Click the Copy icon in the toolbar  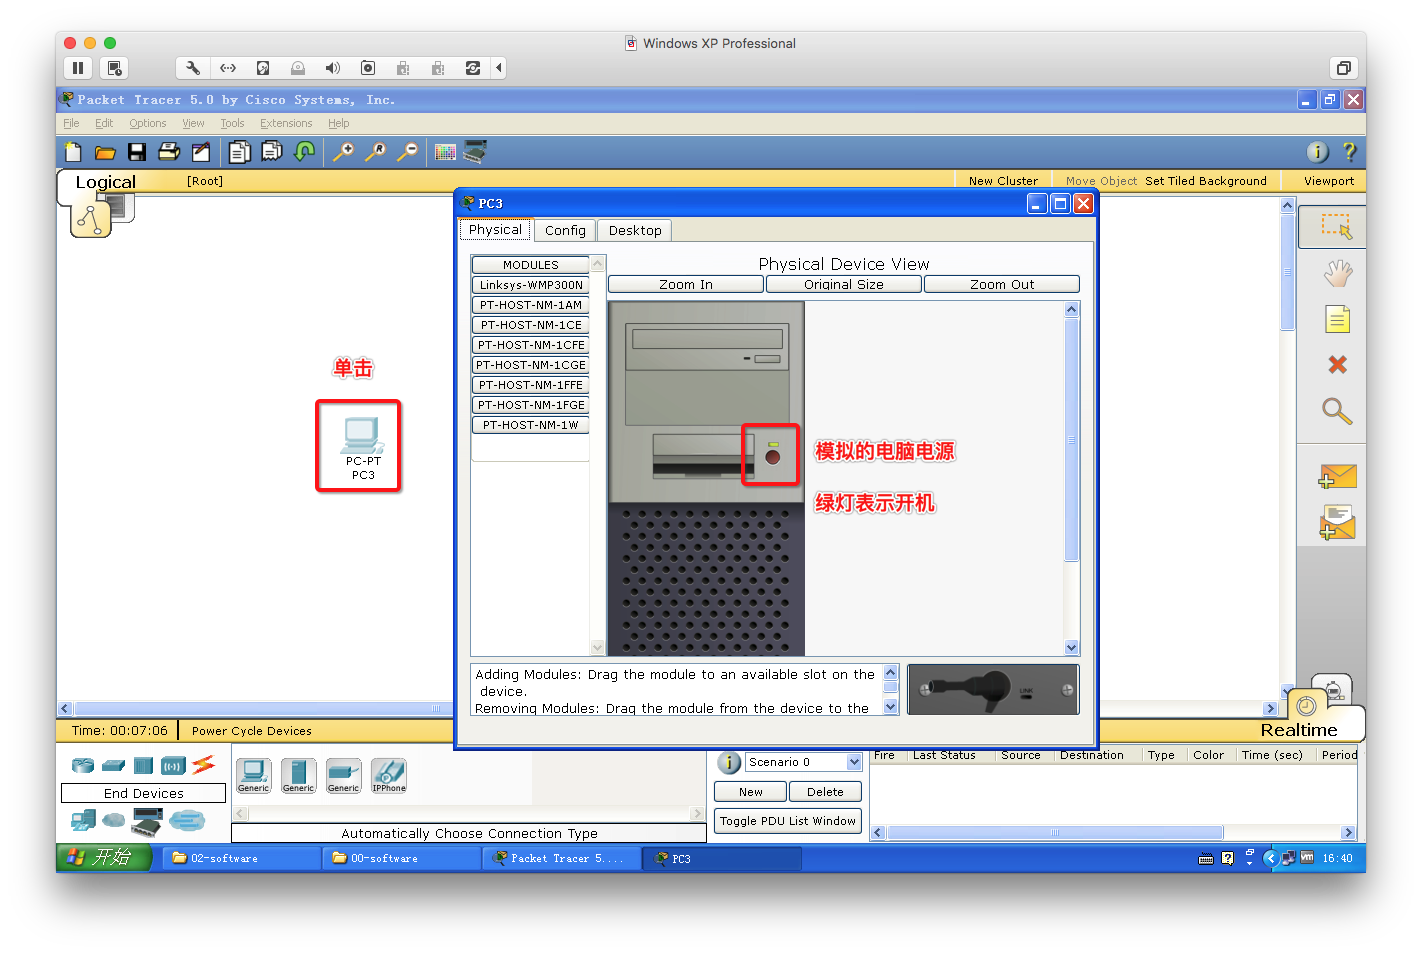[239, 152]
